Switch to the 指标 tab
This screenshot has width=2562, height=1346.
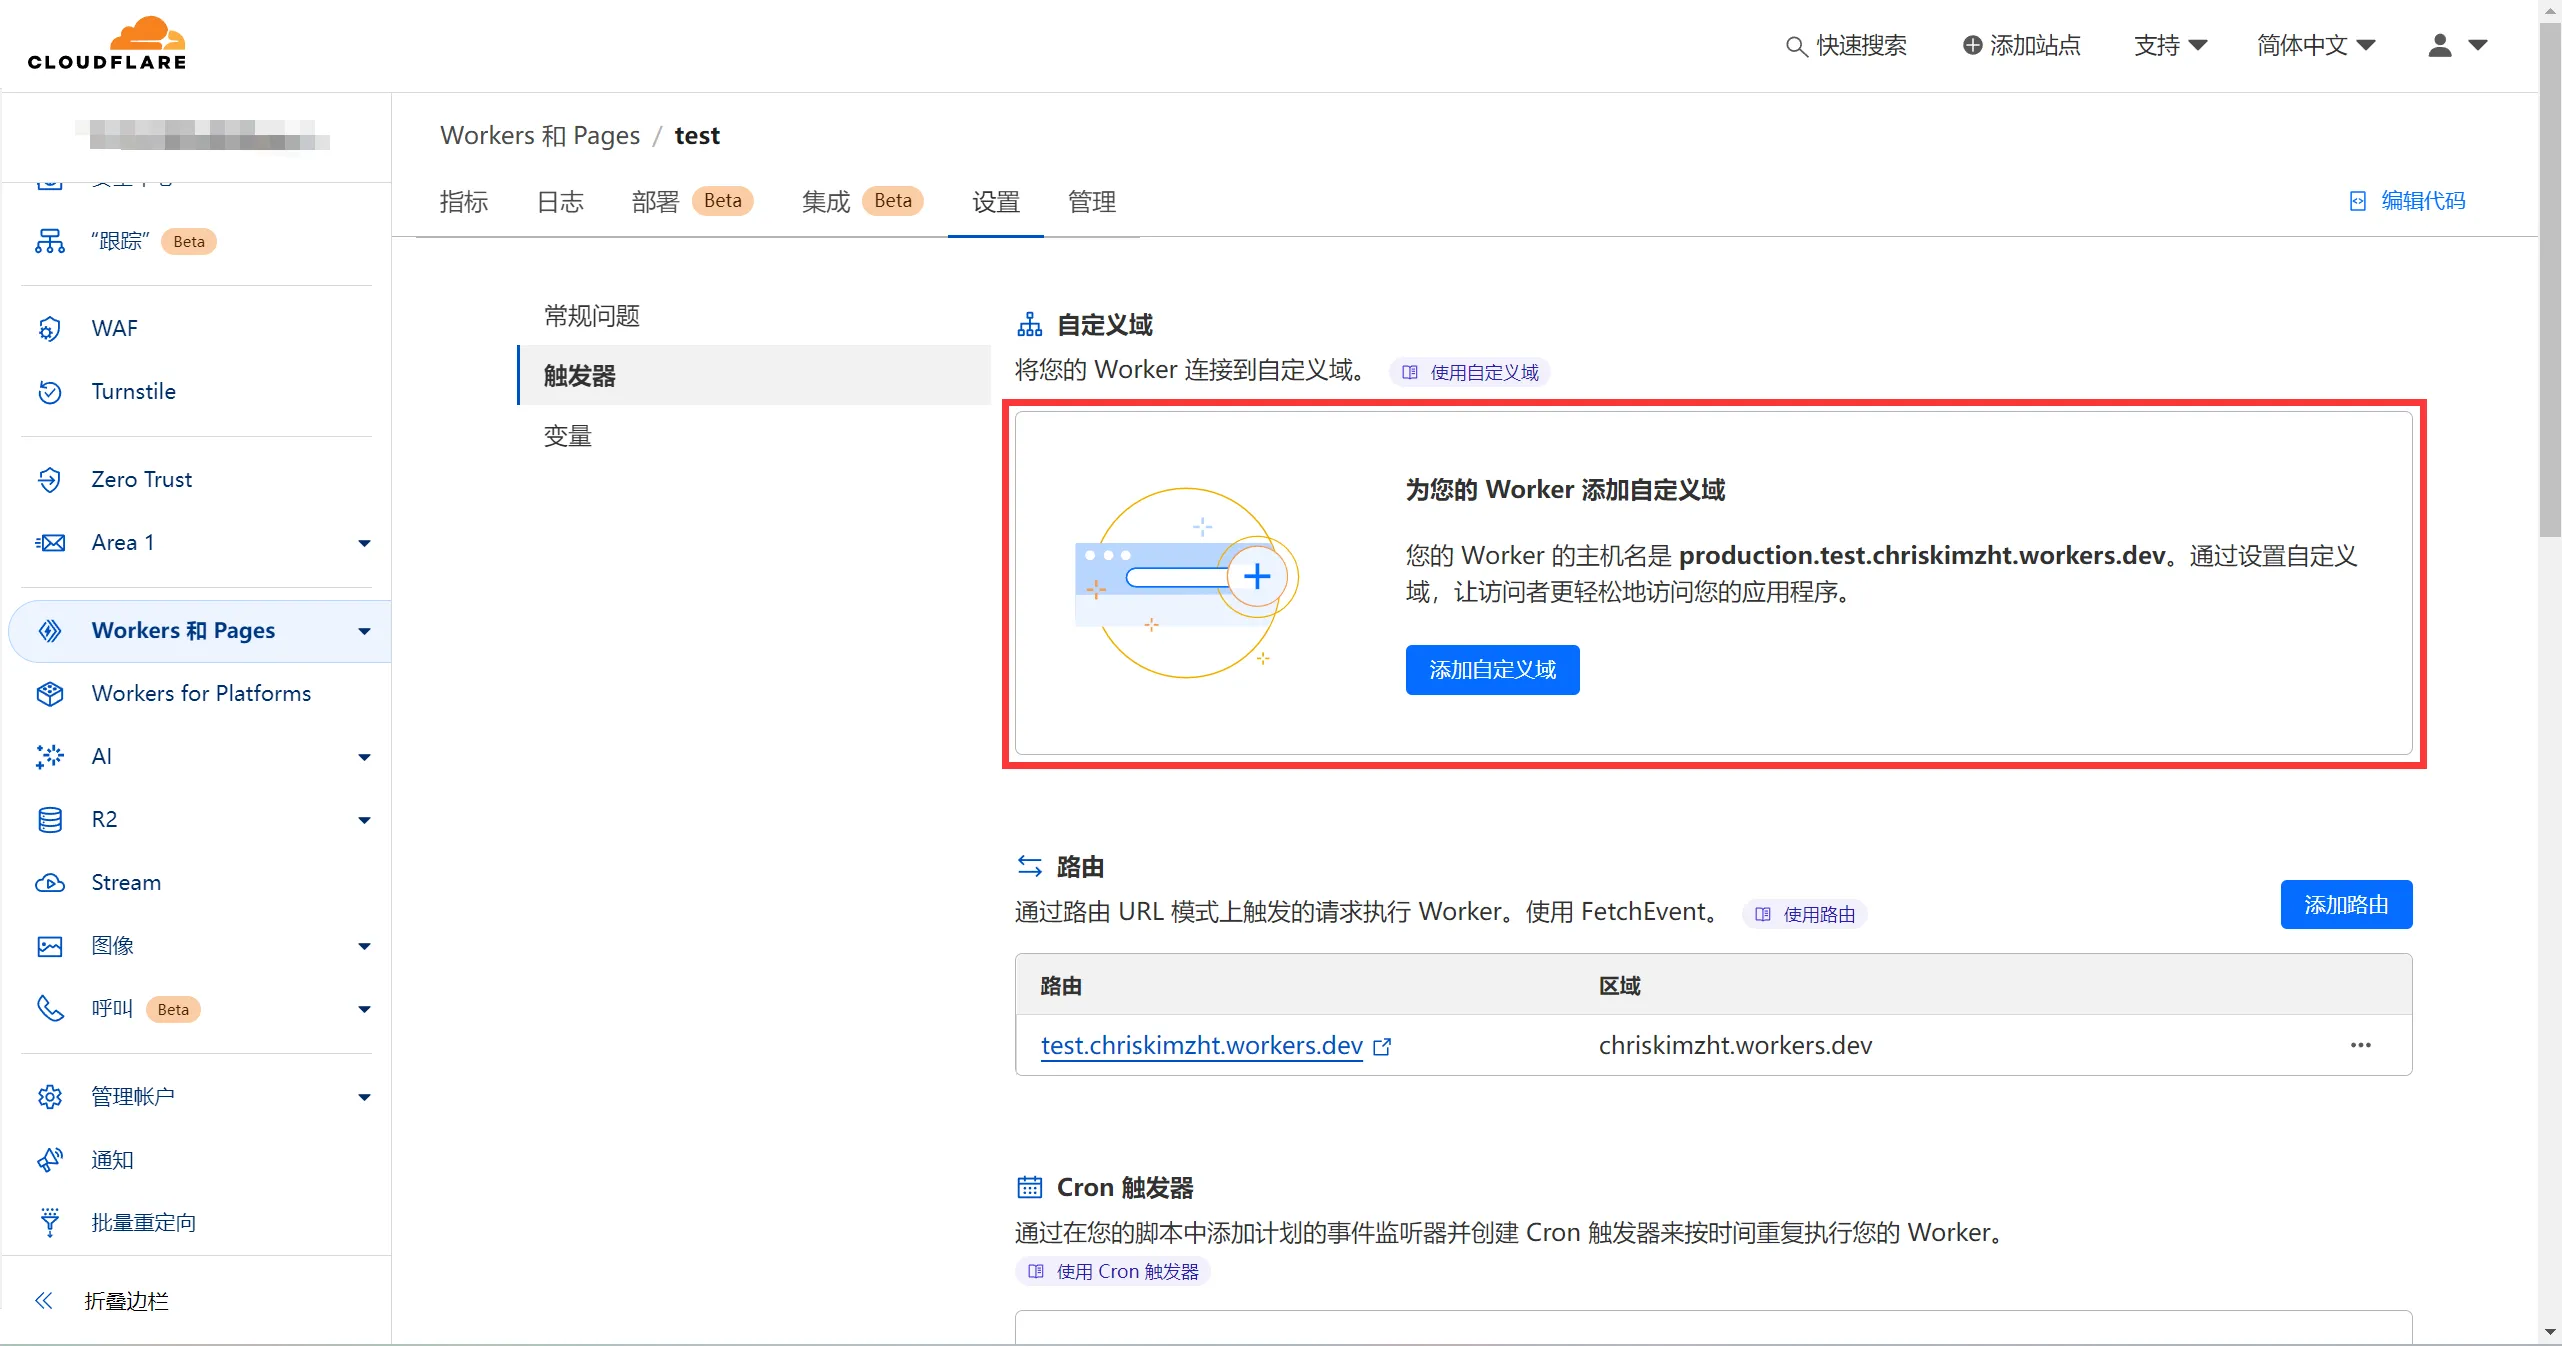[464, 202]
